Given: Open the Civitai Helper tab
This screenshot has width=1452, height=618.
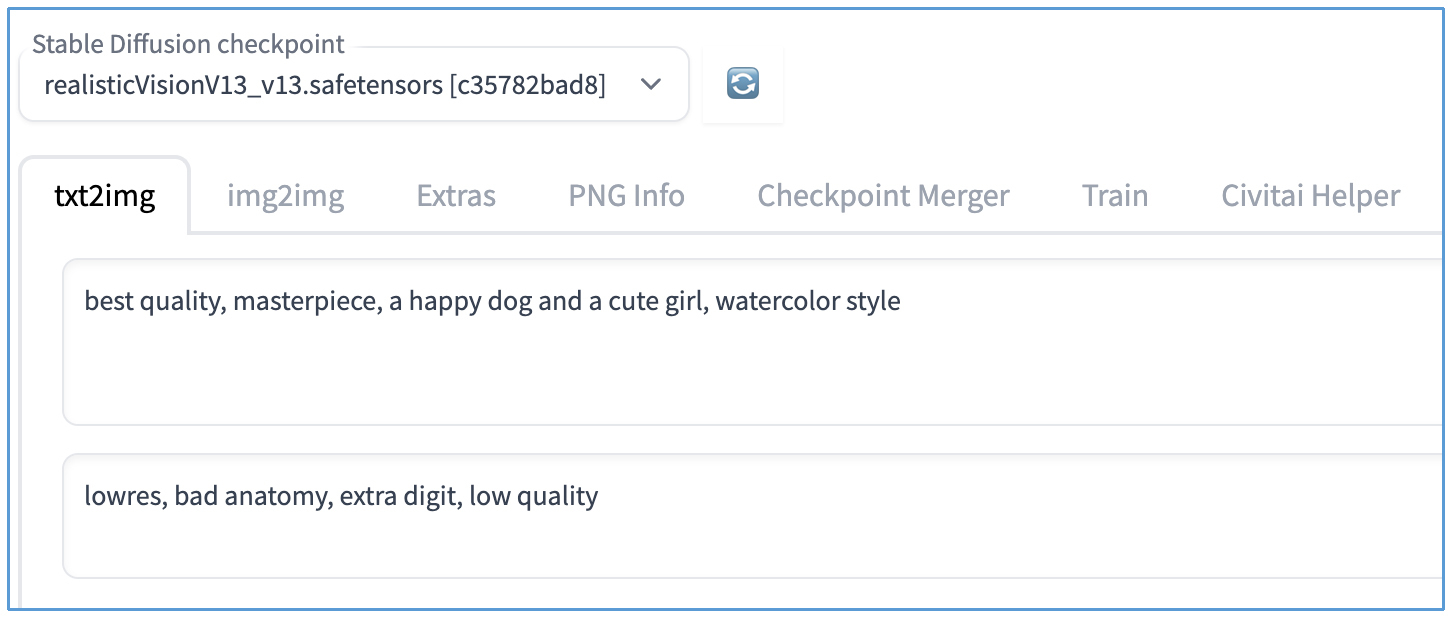Looking at the screenshot, I should (1310, 196).
